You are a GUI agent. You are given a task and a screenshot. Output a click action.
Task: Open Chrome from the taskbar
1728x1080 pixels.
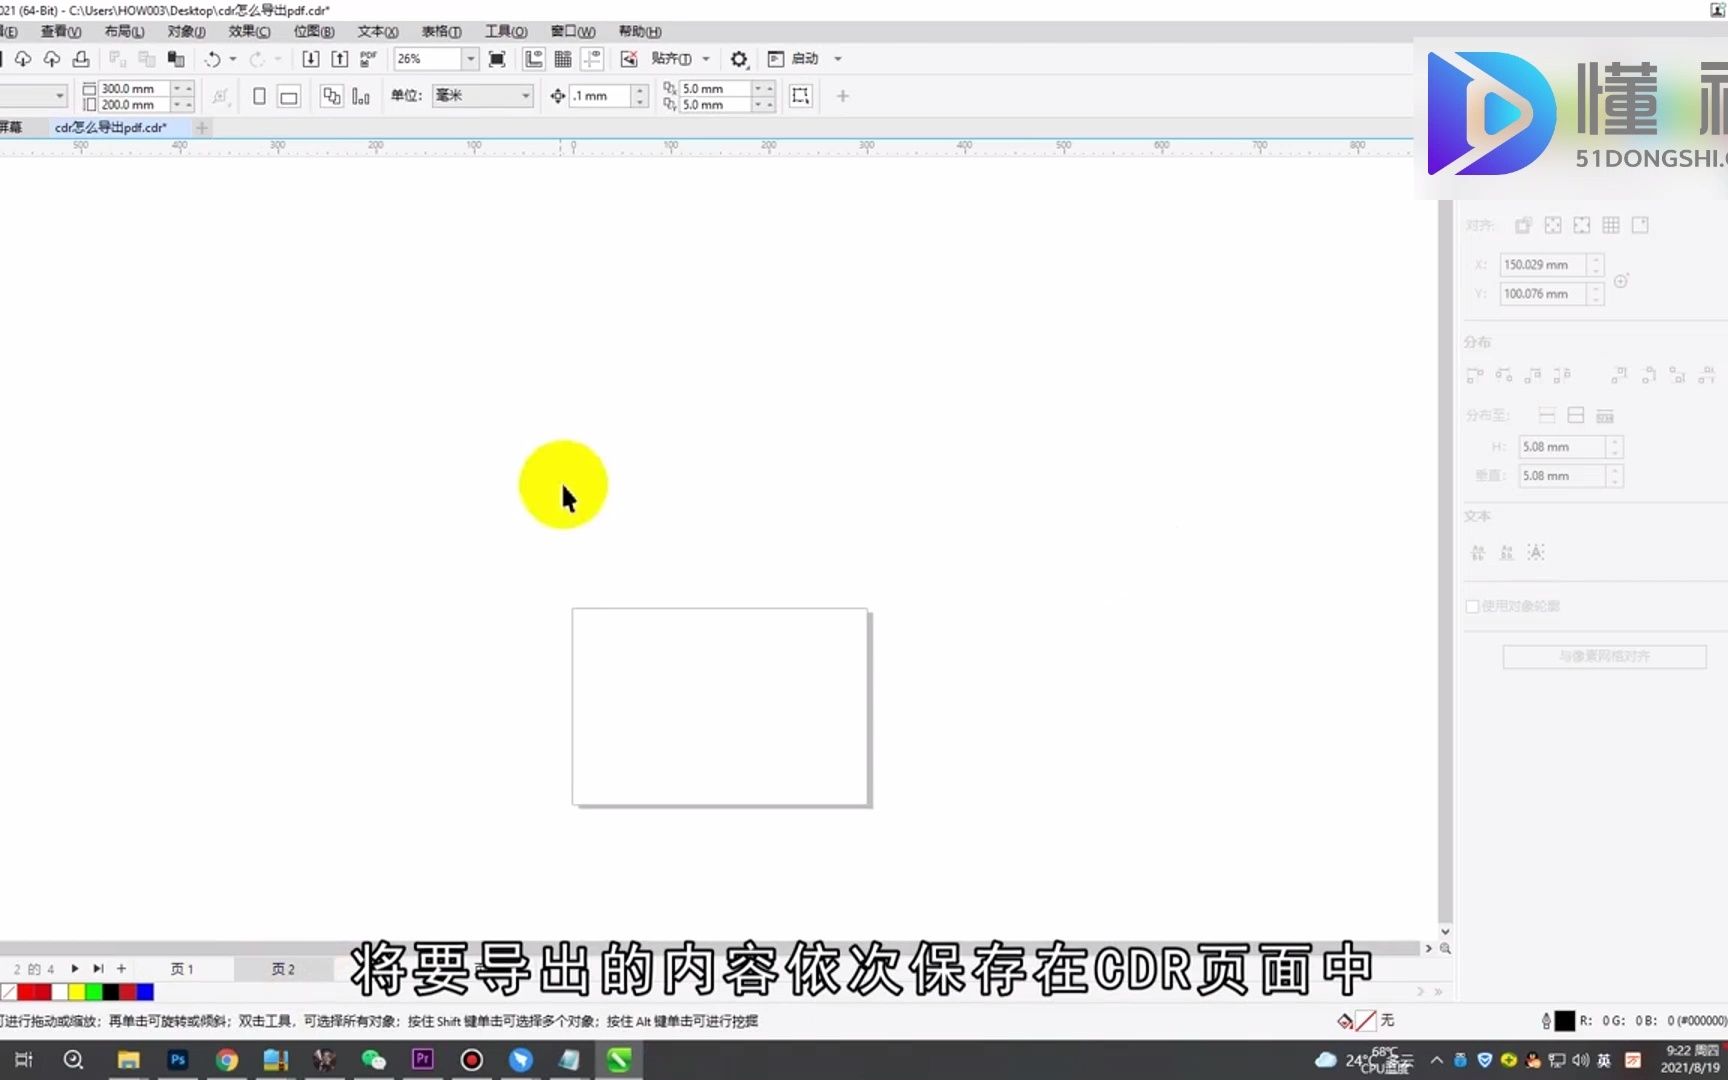[x=227, y=1060]
